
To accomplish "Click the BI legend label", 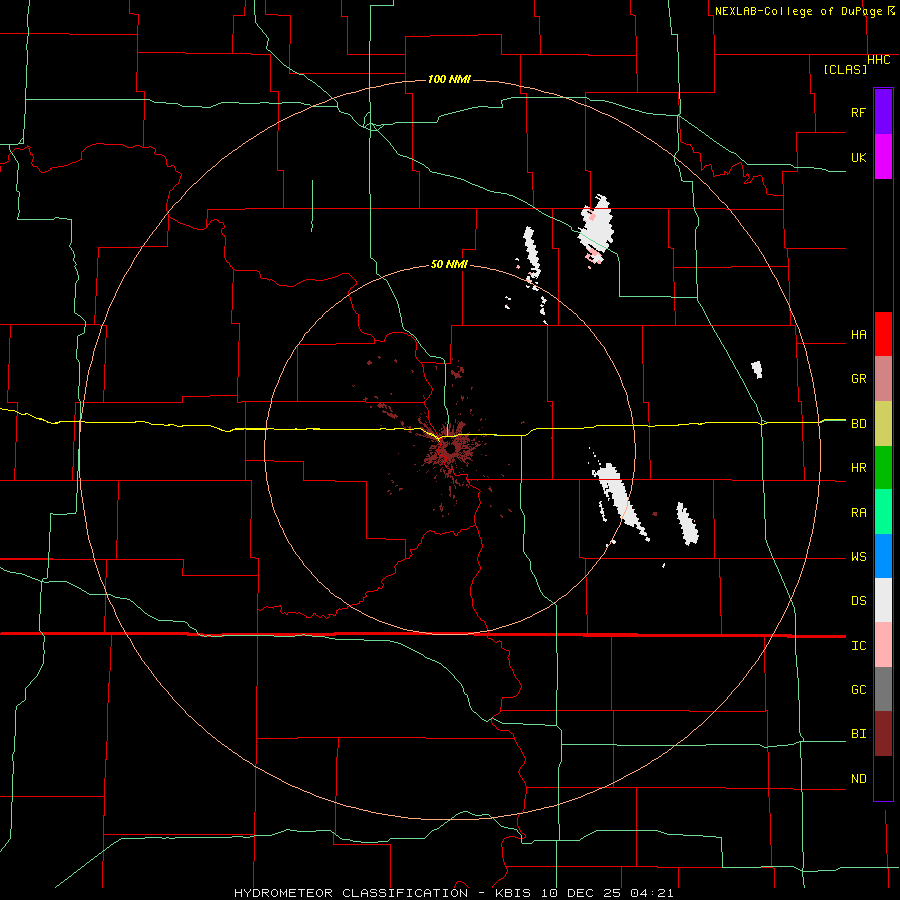I will [858, 734].
